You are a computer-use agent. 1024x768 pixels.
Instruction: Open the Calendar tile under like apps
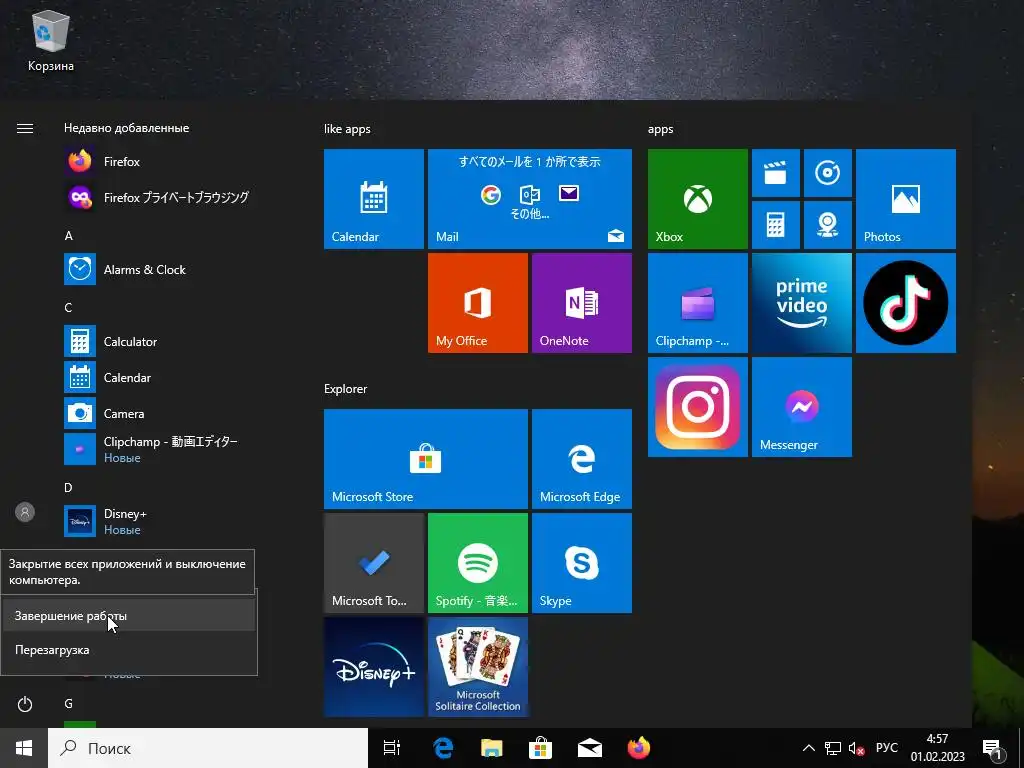point(374,199)
